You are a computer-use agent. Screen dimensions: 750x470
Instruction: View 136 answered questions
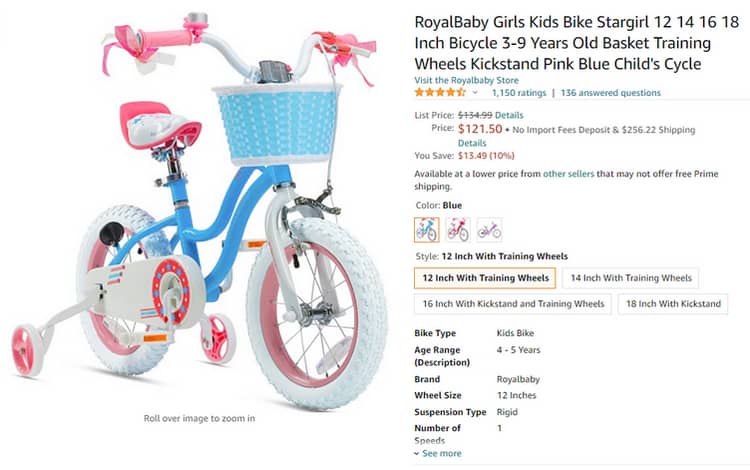pyautogui.click(x=610, y=93)
